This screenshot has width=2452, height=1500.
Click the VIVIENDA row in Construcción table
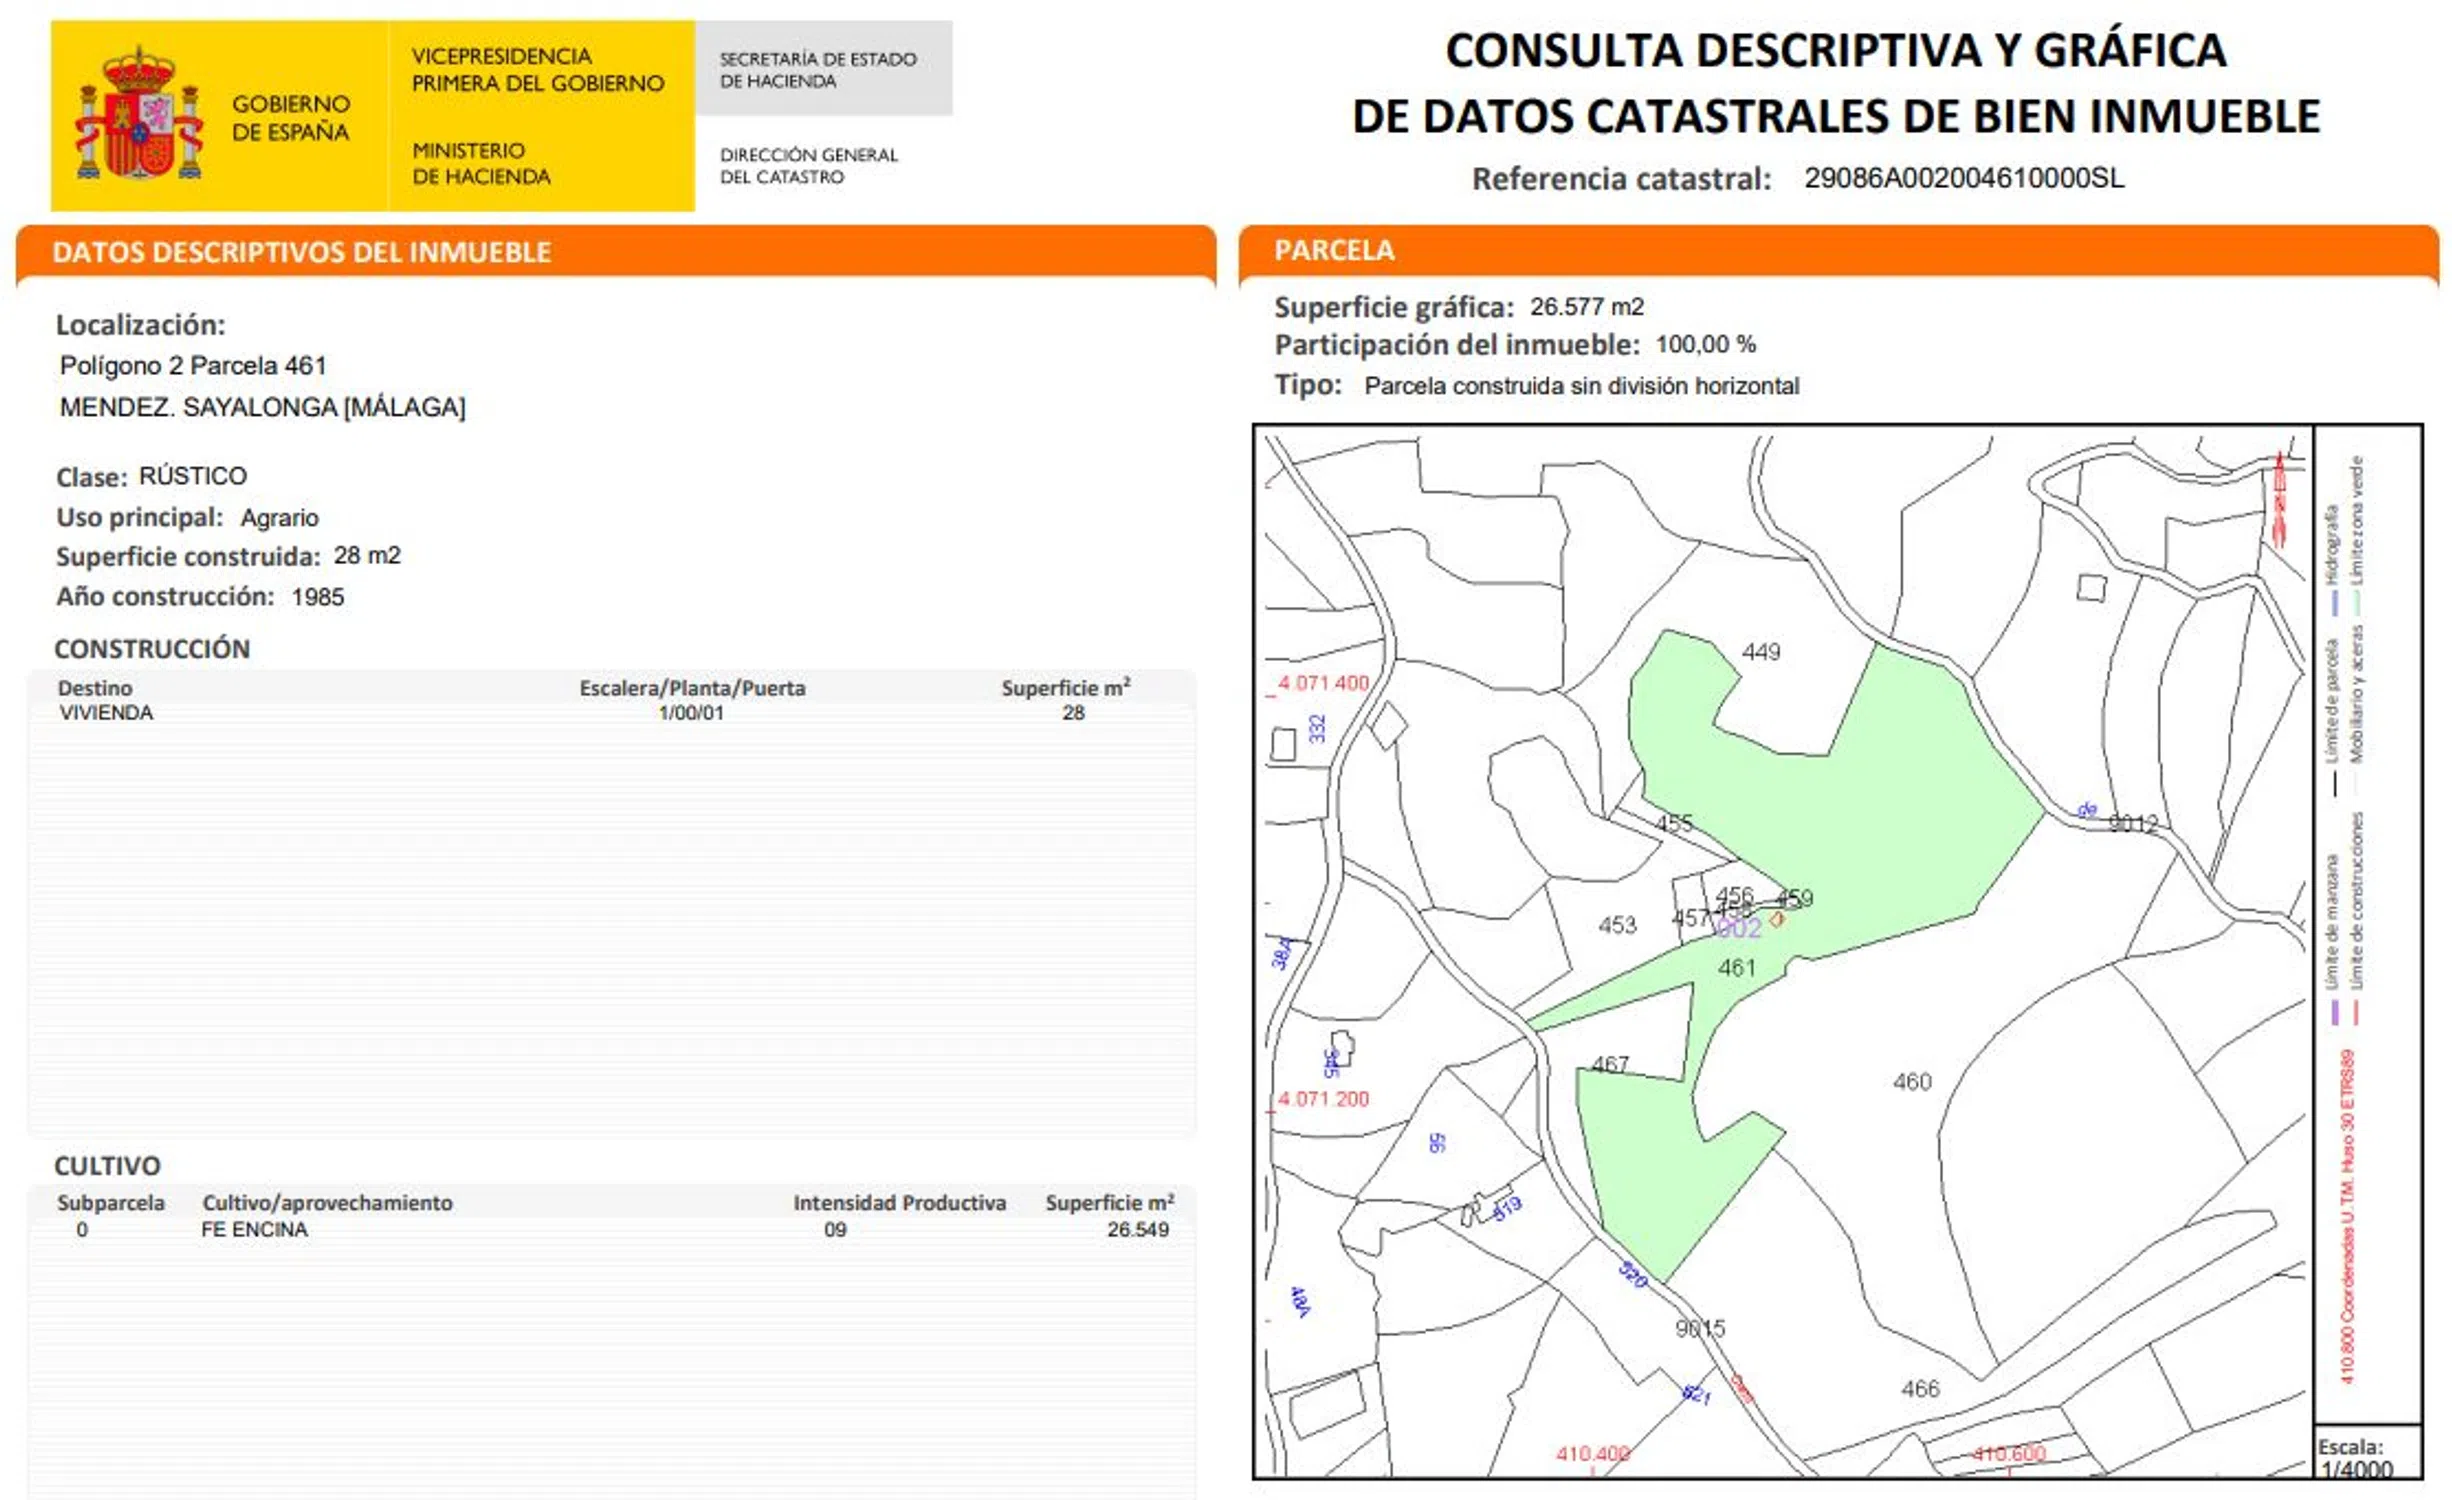tap(106, 713)
